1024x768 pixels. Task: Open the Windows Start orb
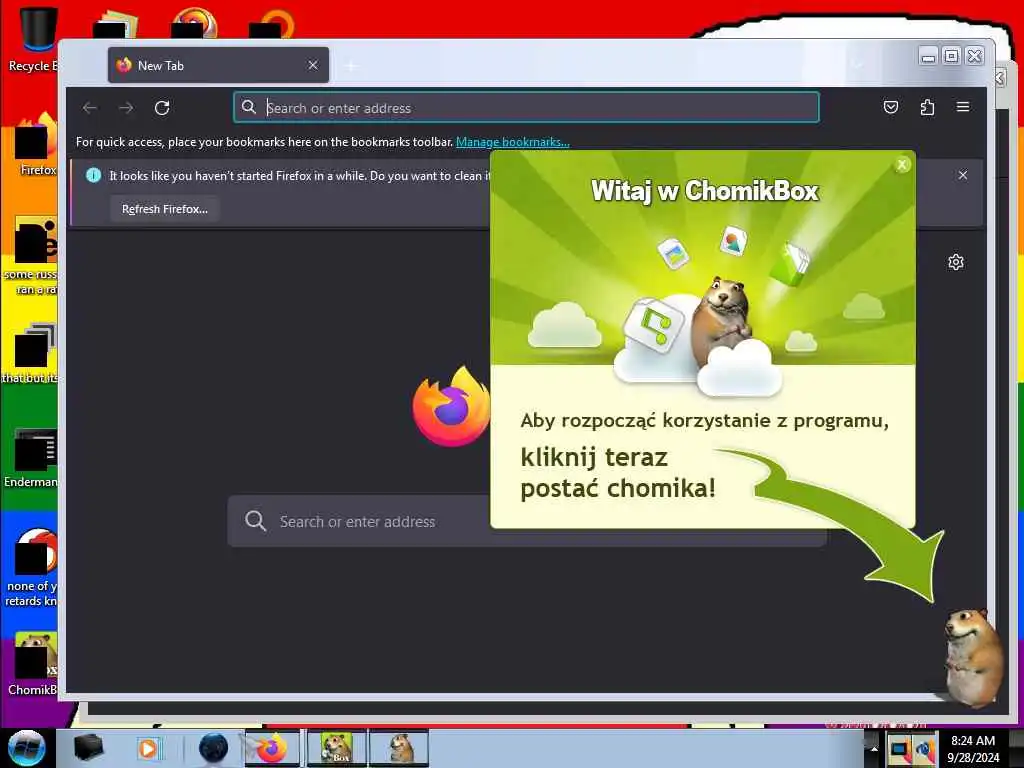[26, 748]
